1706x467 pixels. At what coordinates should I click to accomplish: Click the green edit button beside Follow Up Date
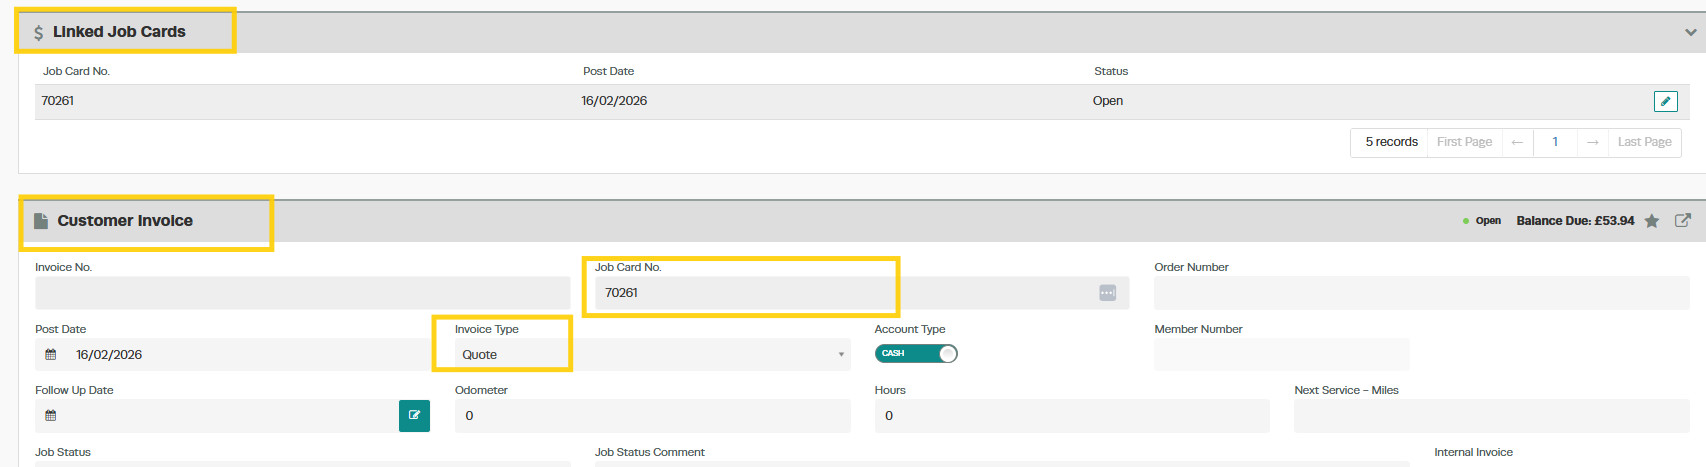(x=414, y=416)
